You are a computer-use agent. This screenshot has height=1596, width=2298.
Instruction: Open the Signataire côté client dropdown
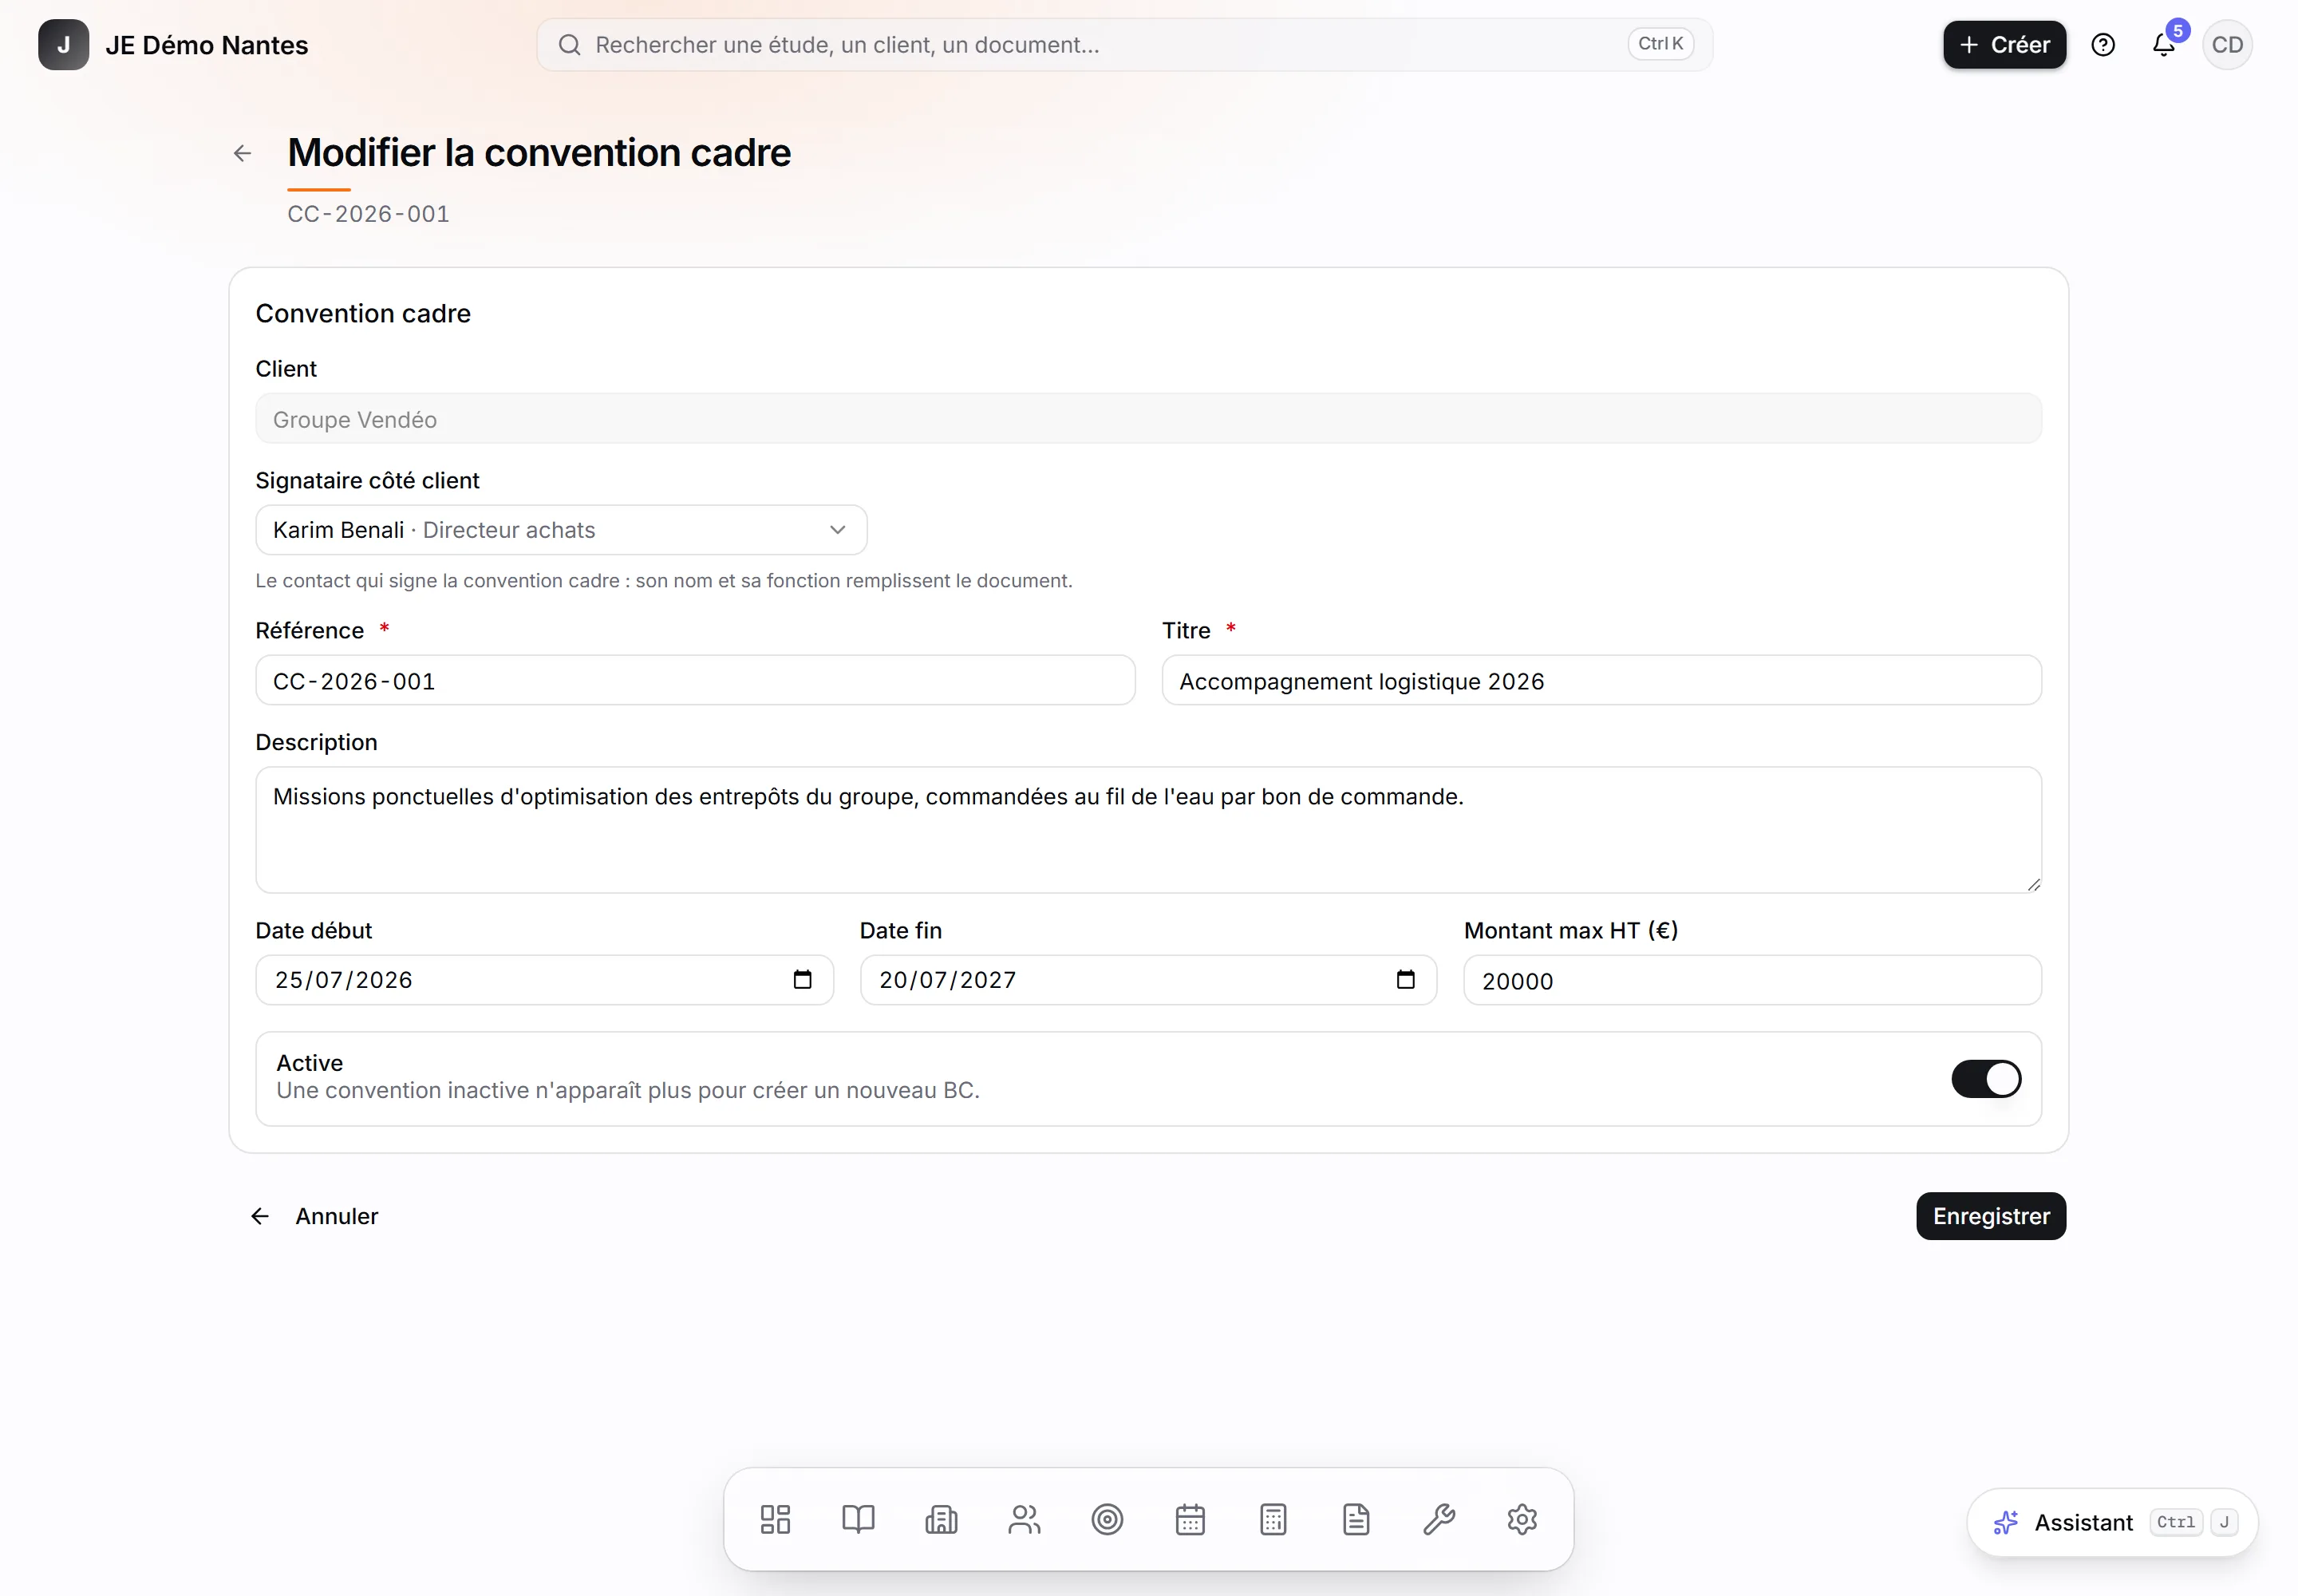pyautogui.click(x=561, y=530)
